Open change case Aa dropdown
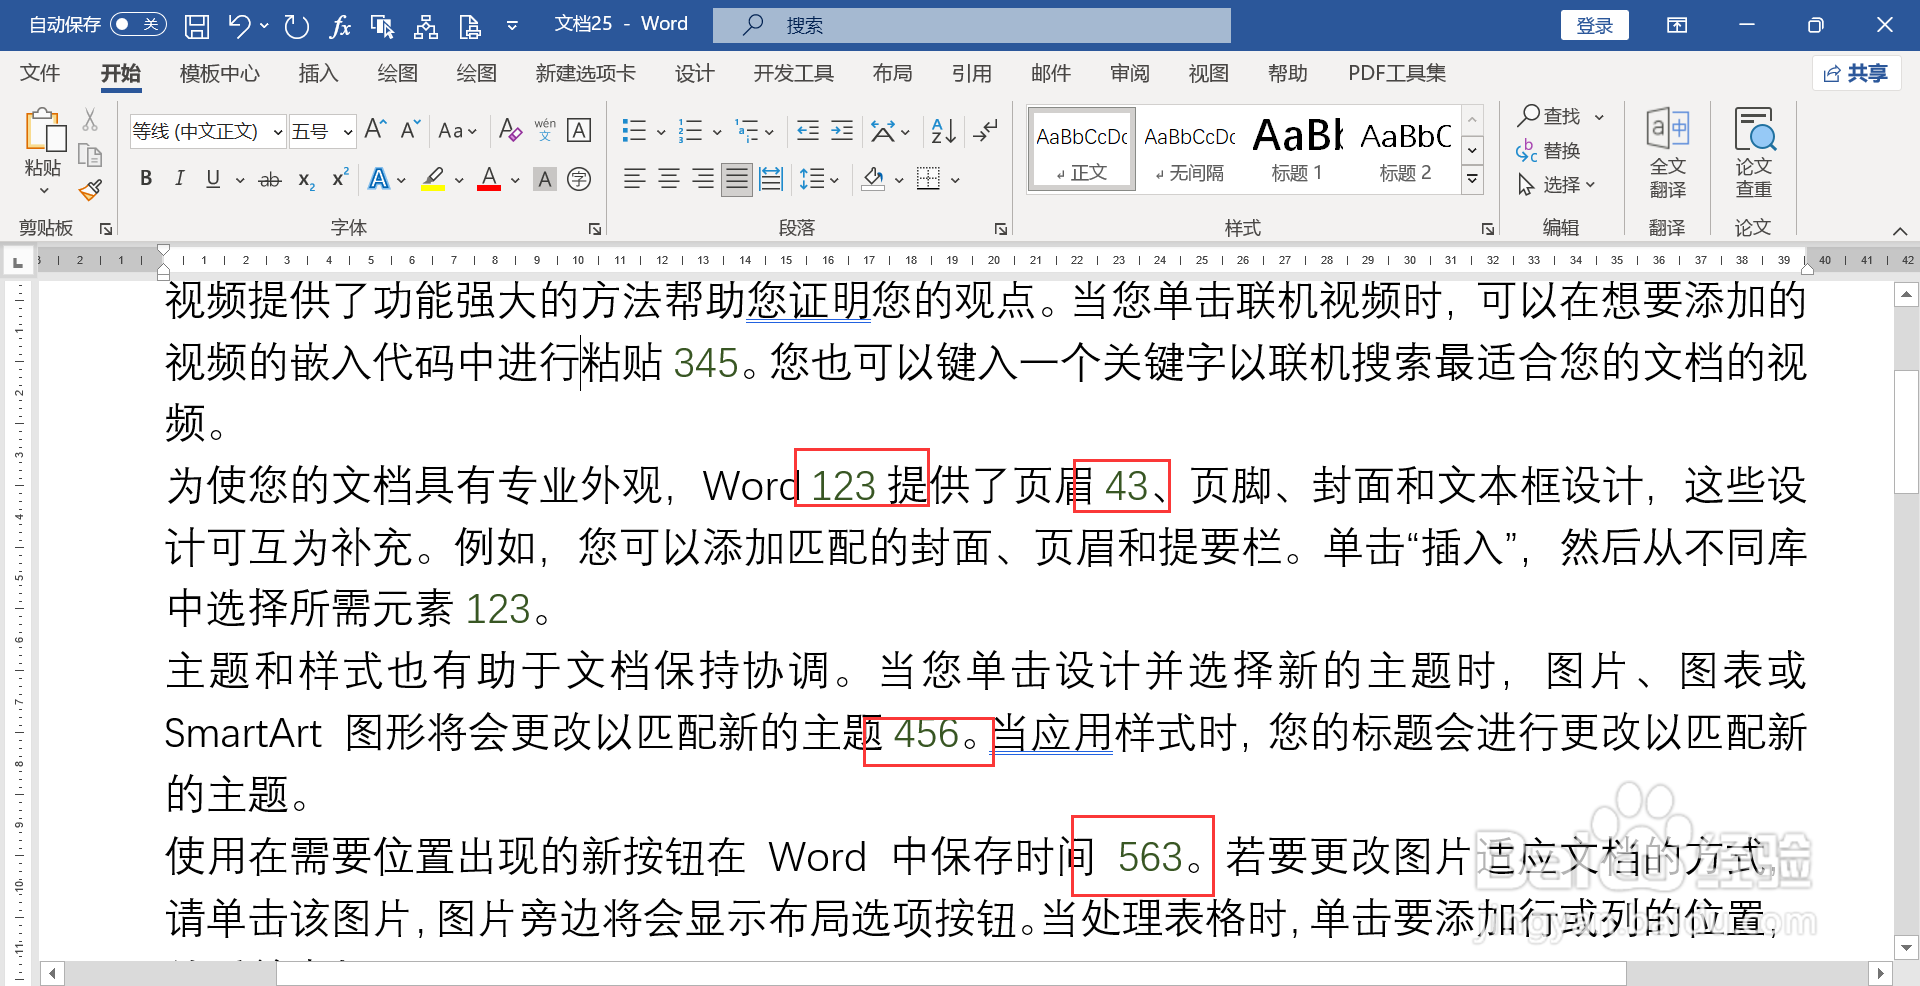The width and height of the screenshot is (1920, 986). (457, 130)
